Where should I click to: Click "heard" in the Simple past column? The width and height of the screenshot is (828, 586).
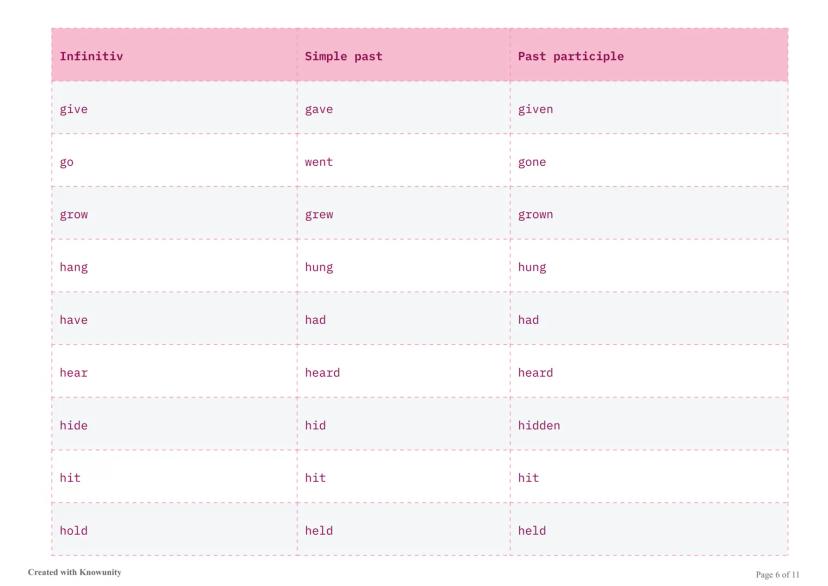322,373
